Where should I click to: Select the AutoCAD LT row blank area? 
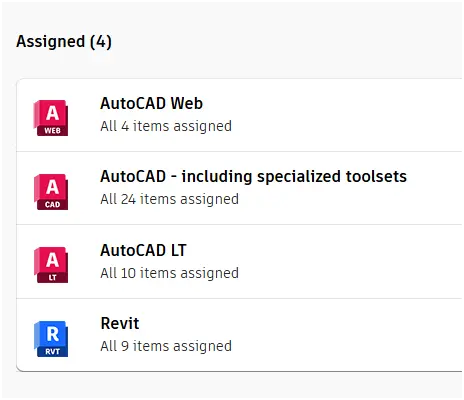(x=347, y=262)
